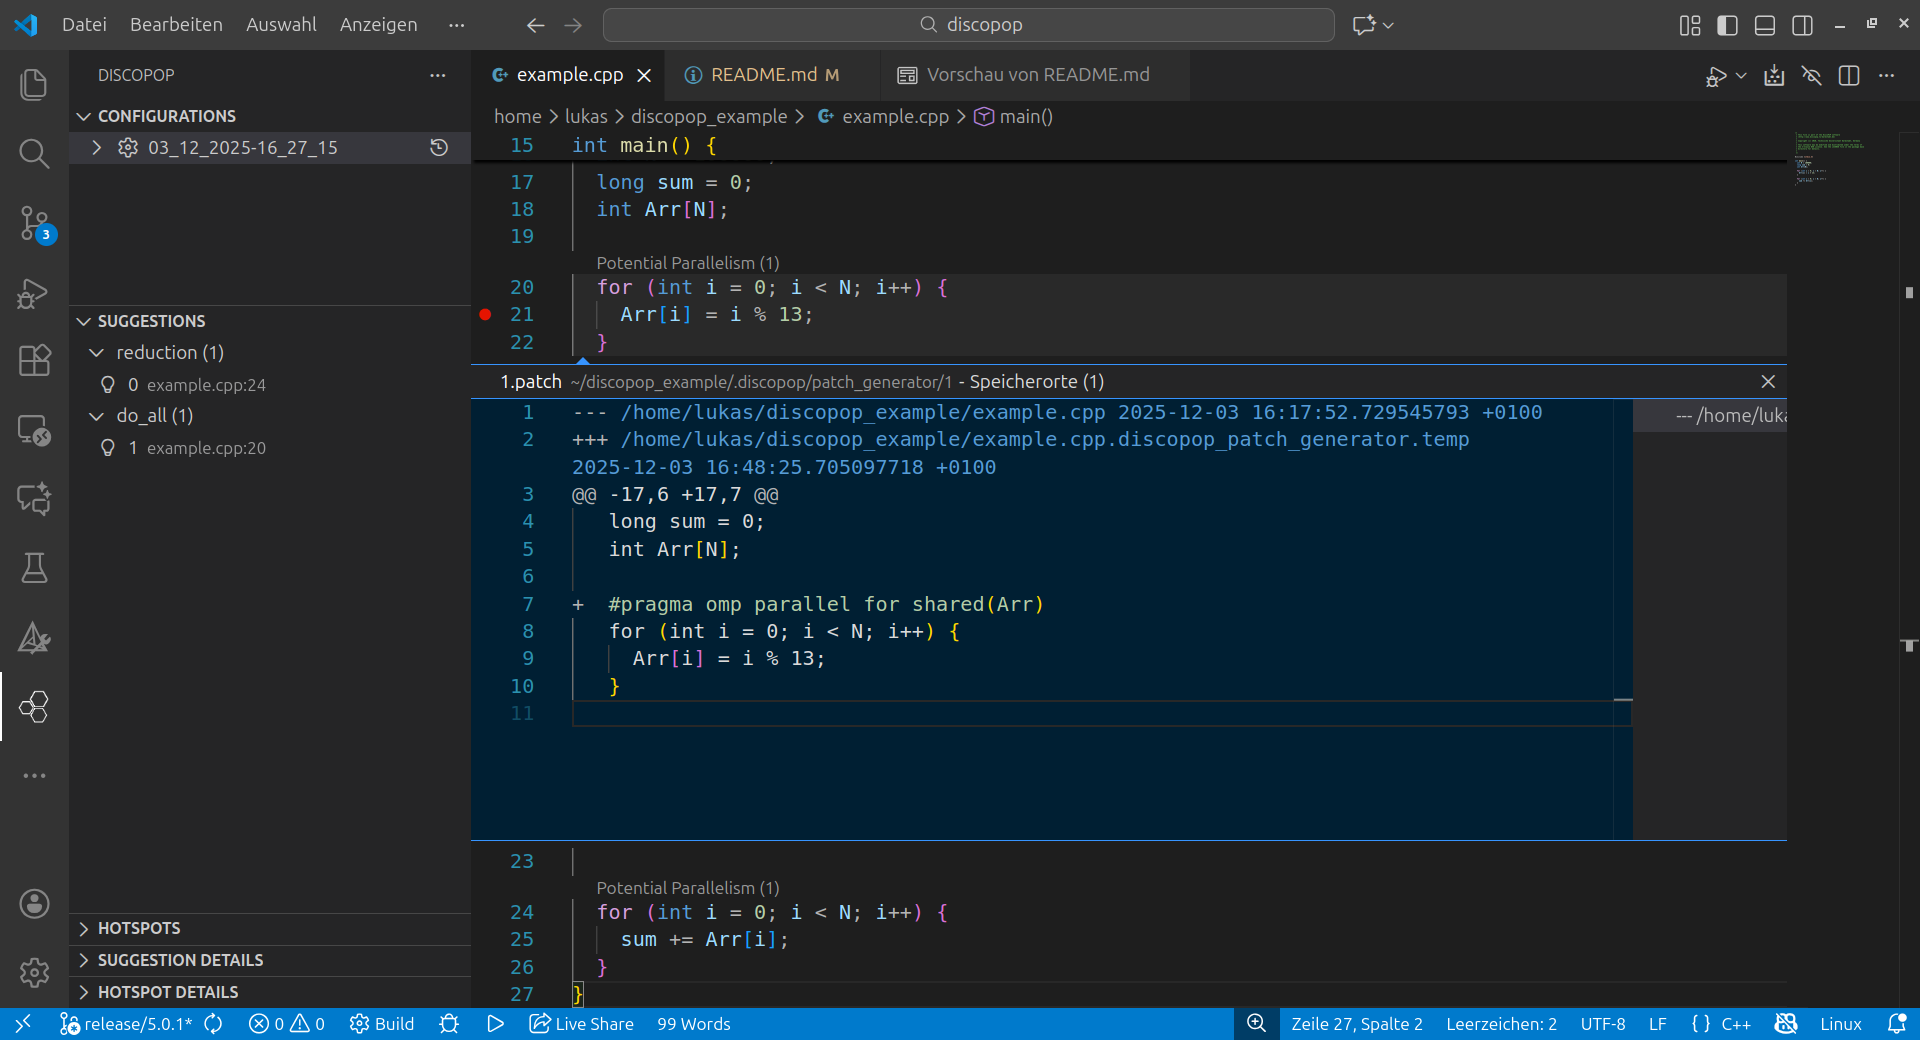Open notifications bell in status bar
Viewport: 1920px width, 1040px height.
pos(1897,1024)
